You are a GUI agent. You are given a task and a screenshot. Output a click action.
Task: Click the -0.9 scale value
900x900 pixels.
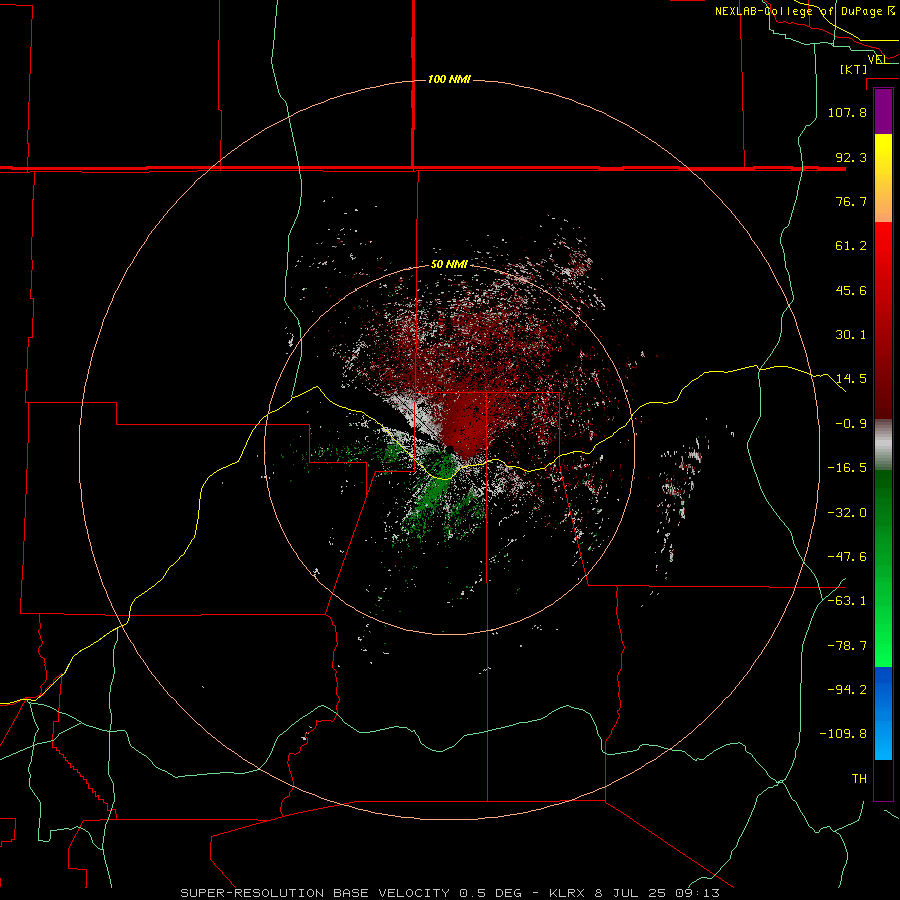click(851, 424)
